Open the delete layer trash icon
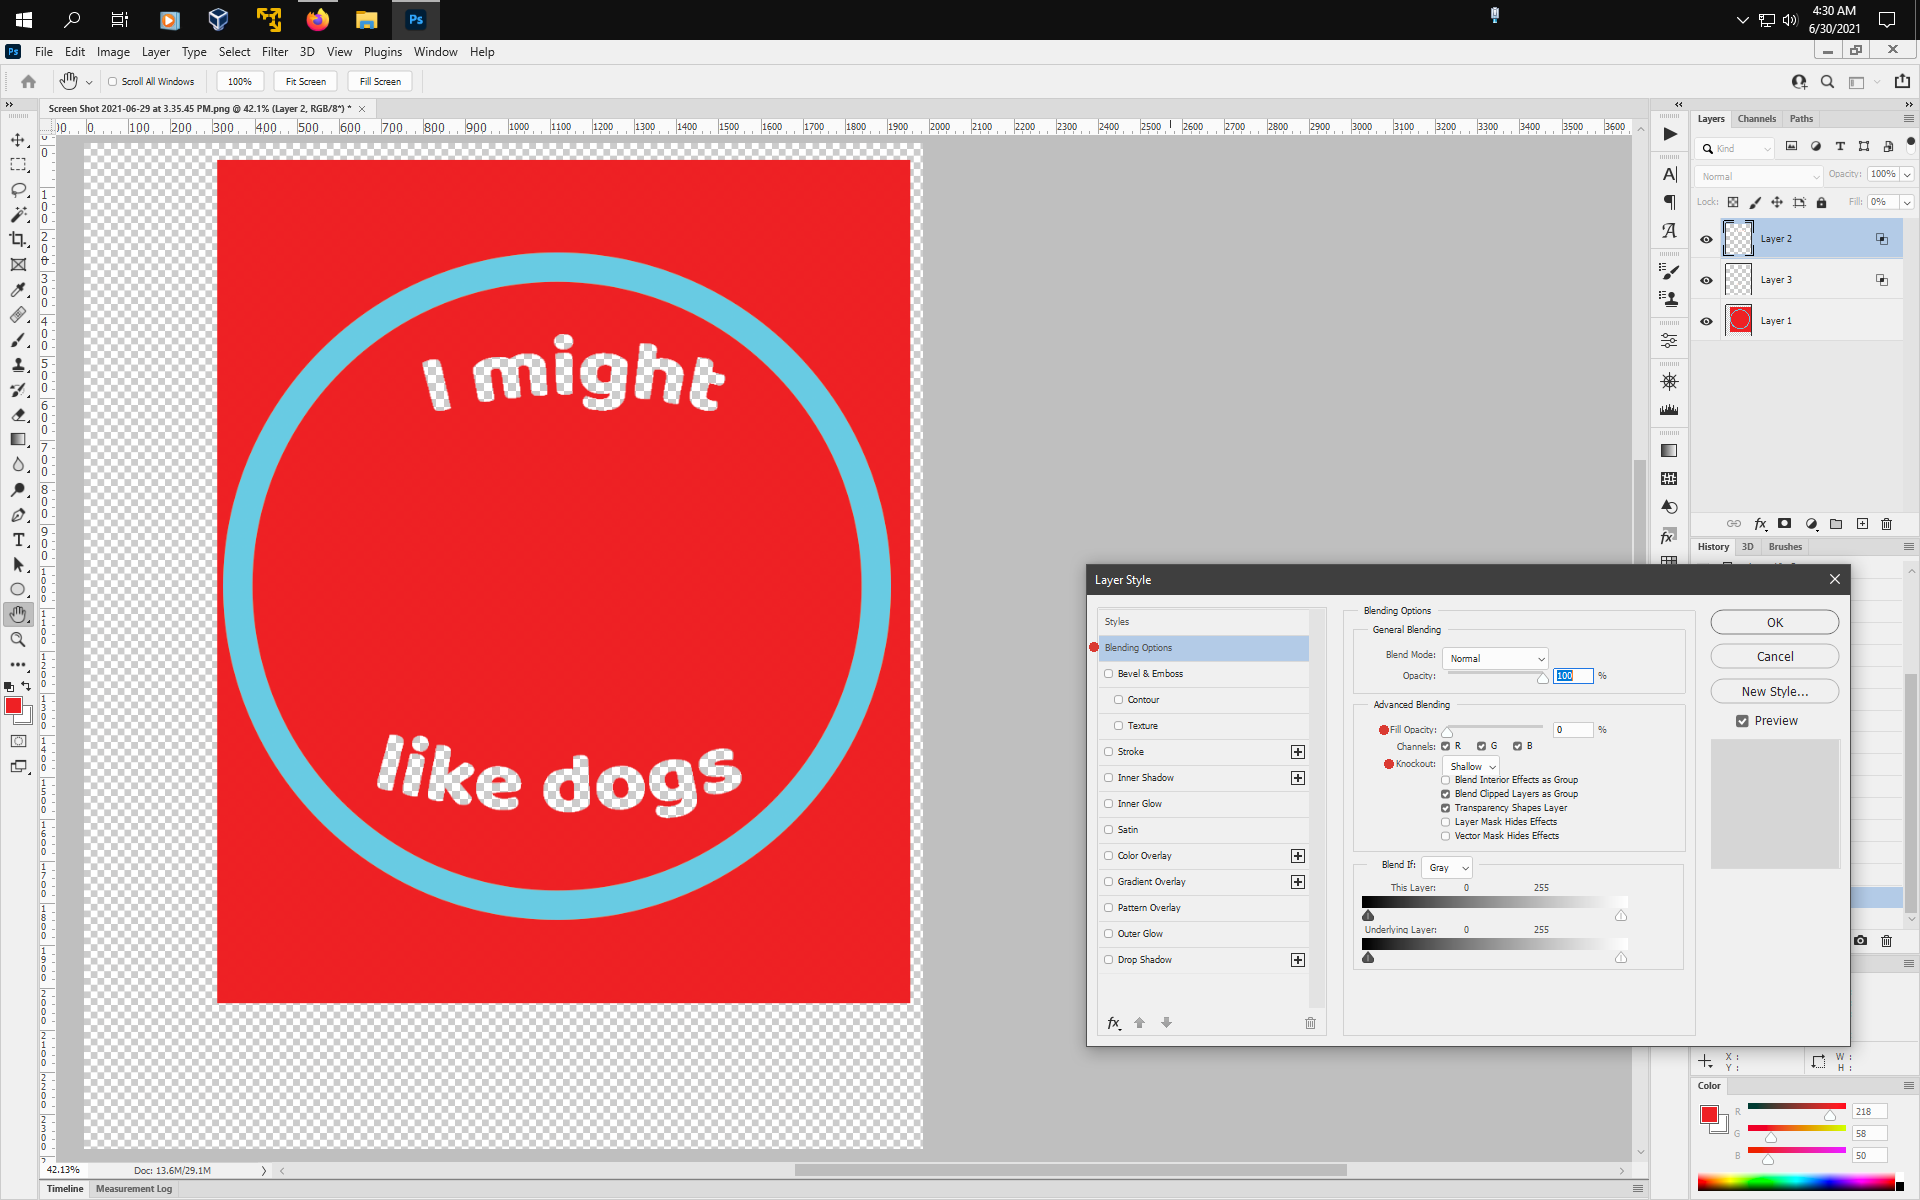The height and width of the screenshot is (1200, 1920). (1887, 524)
